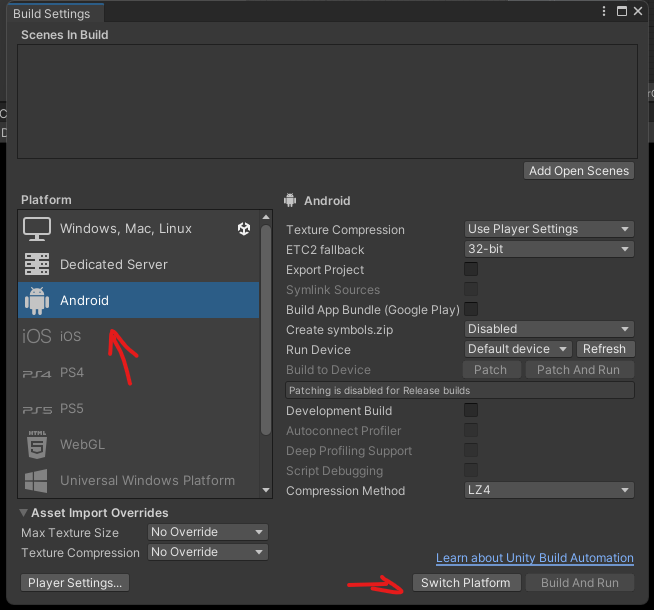Click the 'Texture Compression' label in Android settings
The height and width of the screenshot is (610, 654).
(345, 230)
